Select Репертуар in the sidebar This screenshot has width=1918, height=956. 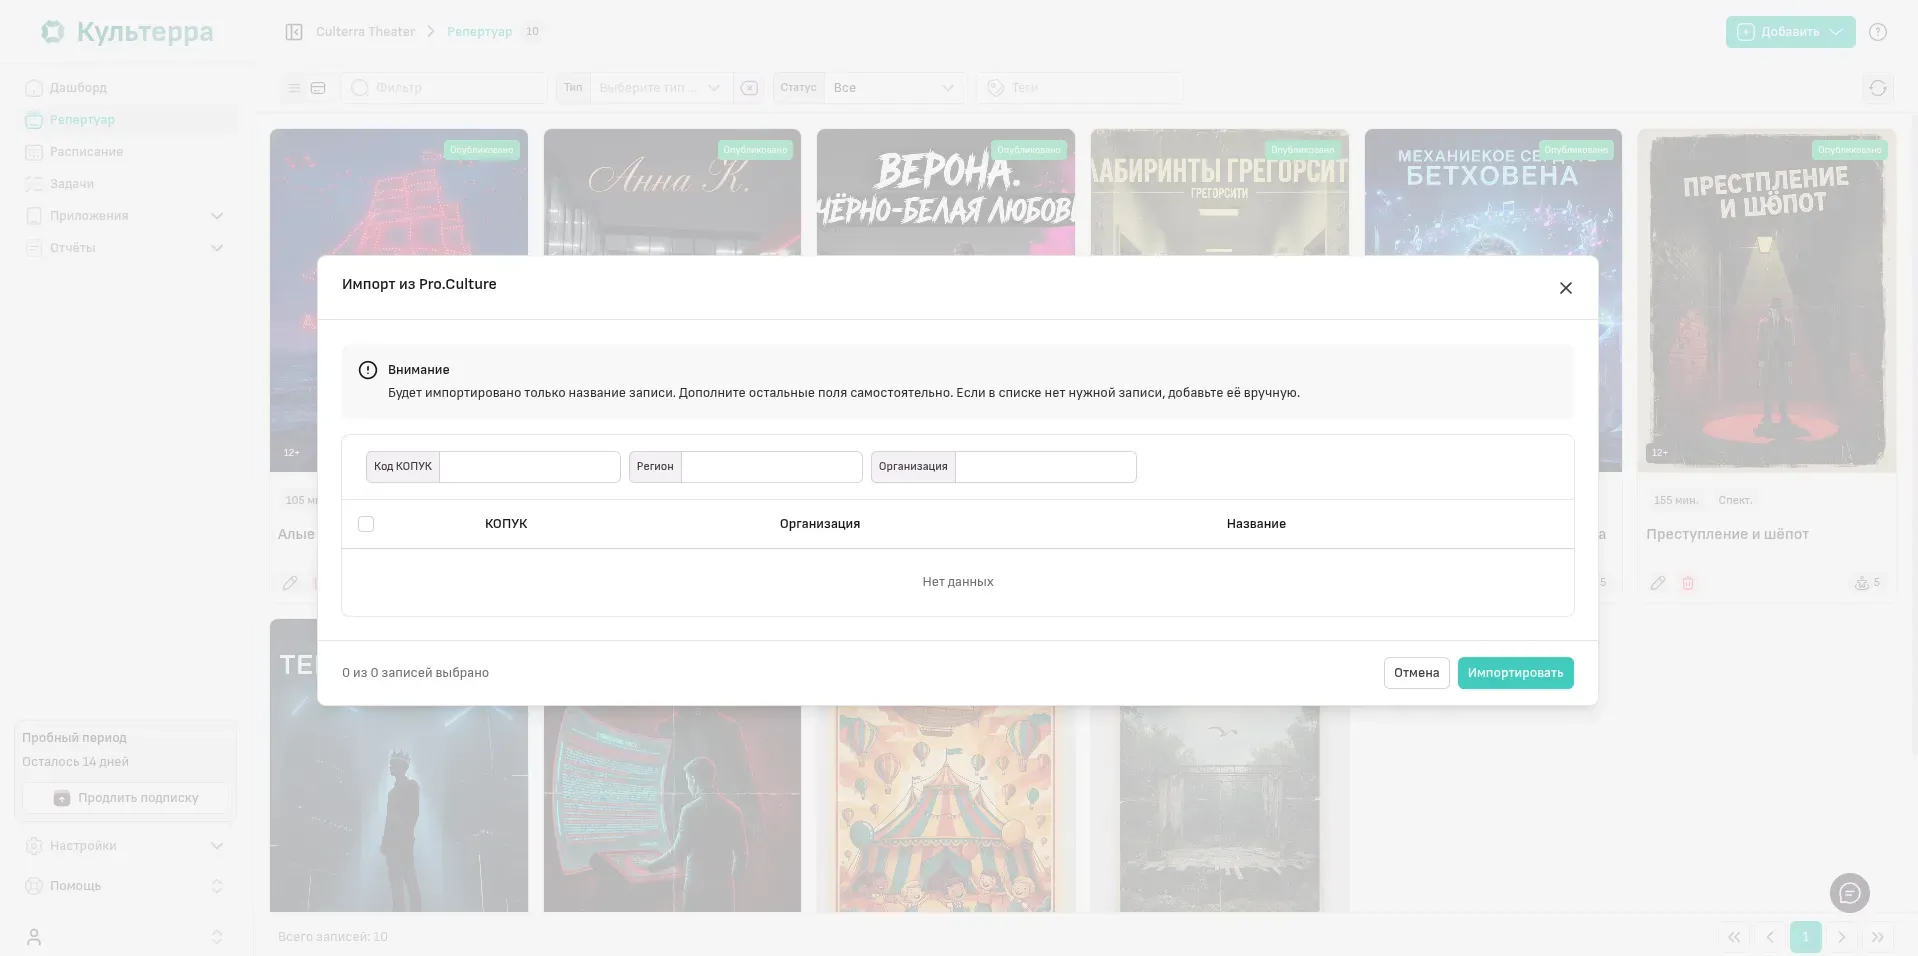click(125, 120)
